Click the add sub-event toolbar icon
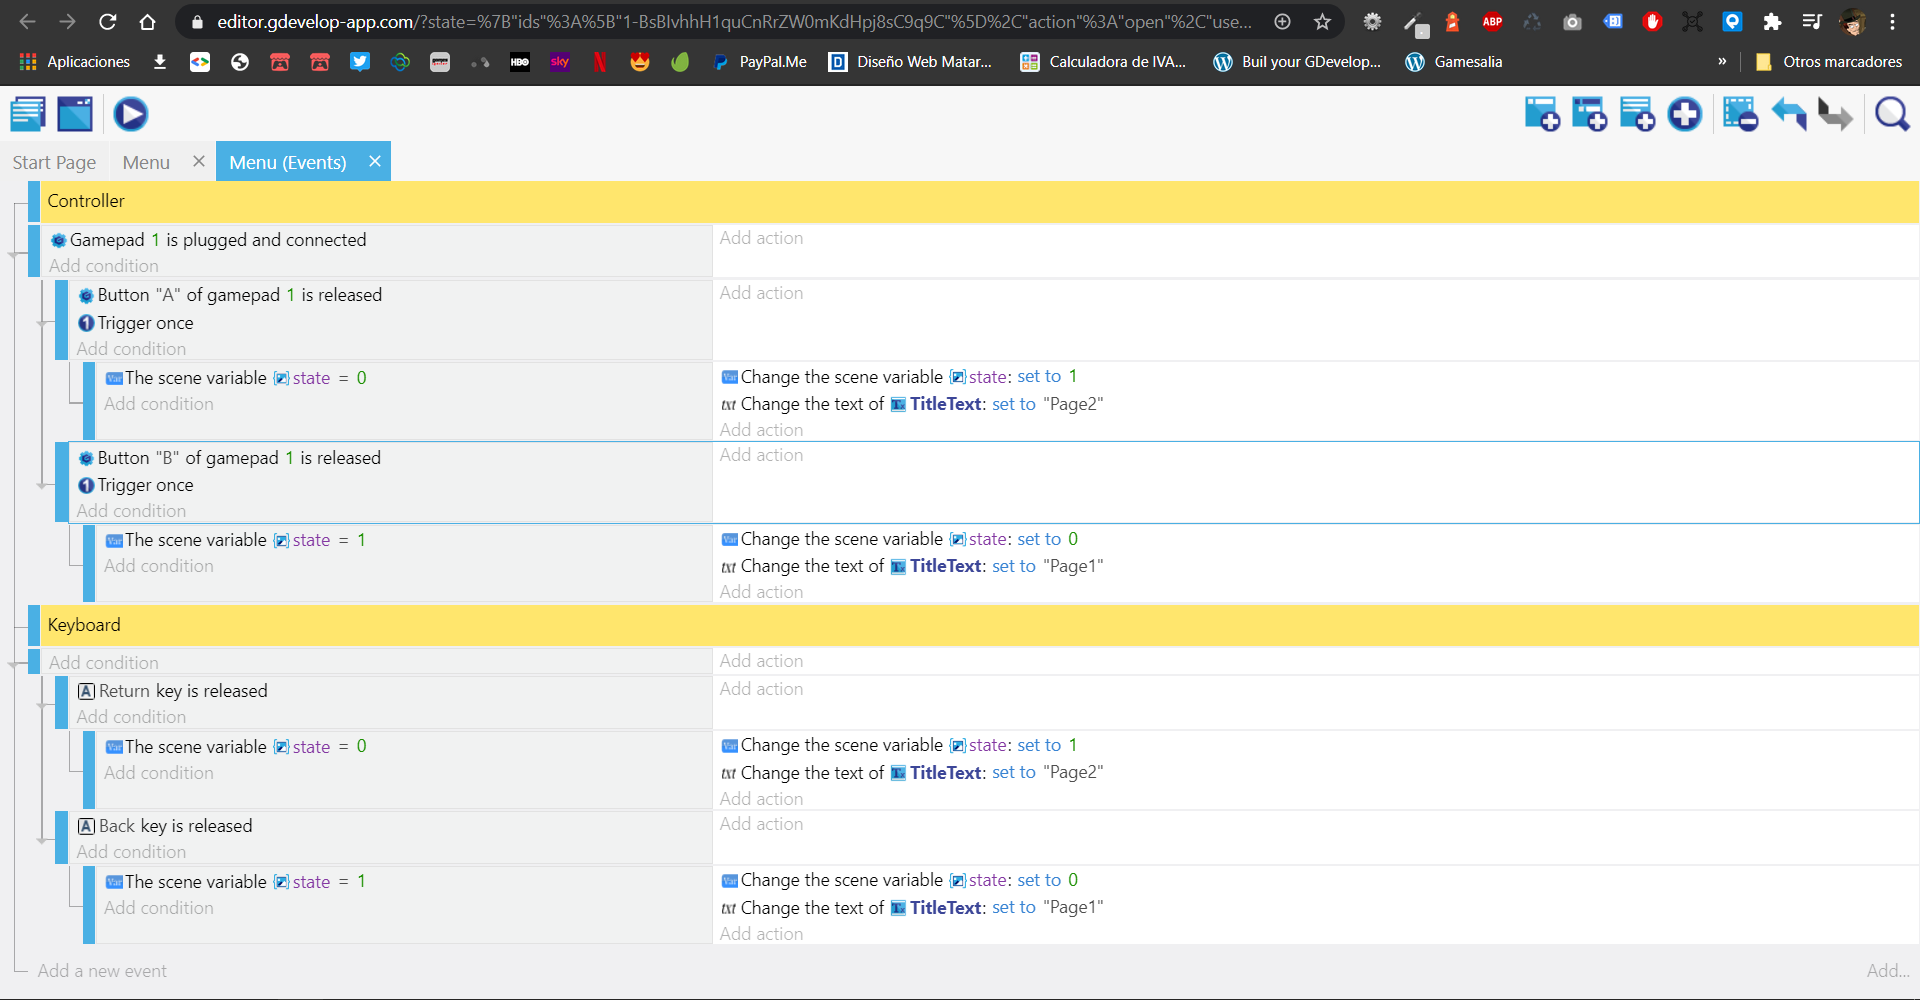 coord(1589,114)
